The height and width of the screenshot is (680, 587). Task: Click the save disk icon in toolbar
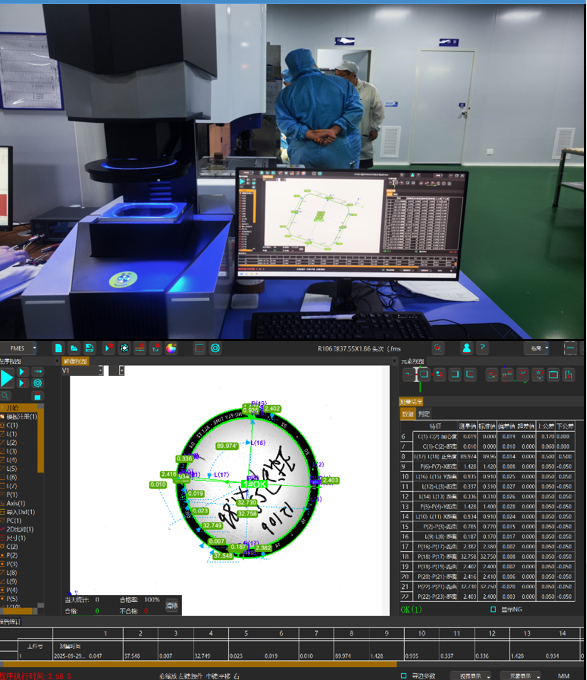89,348
